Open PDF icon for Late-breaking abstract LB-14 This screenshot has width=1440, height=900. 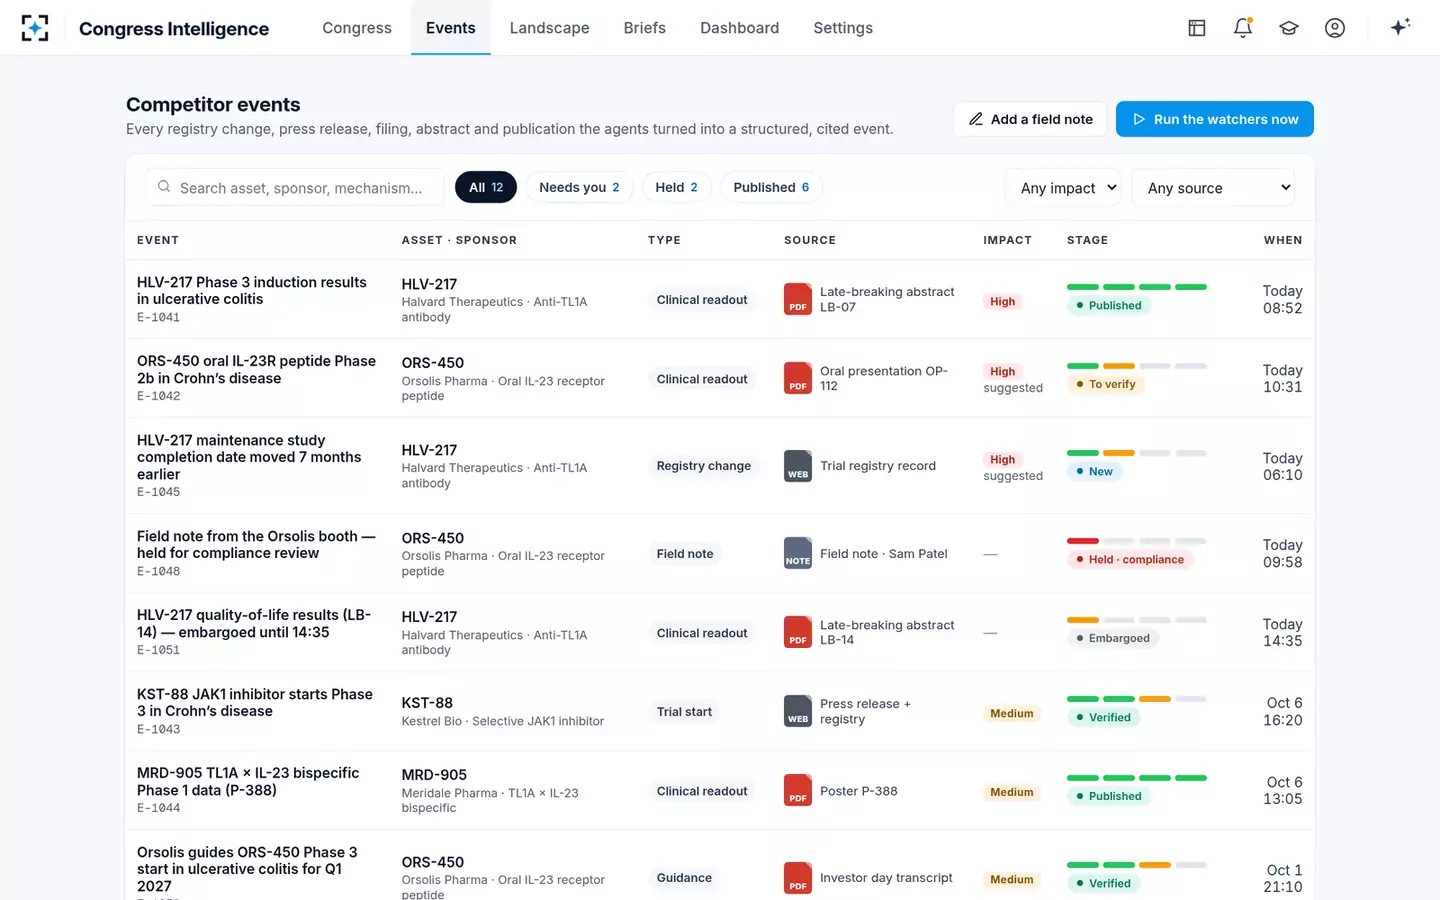click(x=797, y=632)
